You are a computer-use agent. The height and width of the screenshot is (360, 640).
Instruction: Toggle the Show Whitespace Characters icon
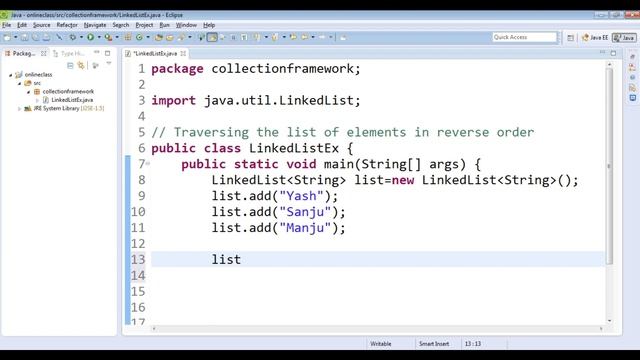click(244, 38)
